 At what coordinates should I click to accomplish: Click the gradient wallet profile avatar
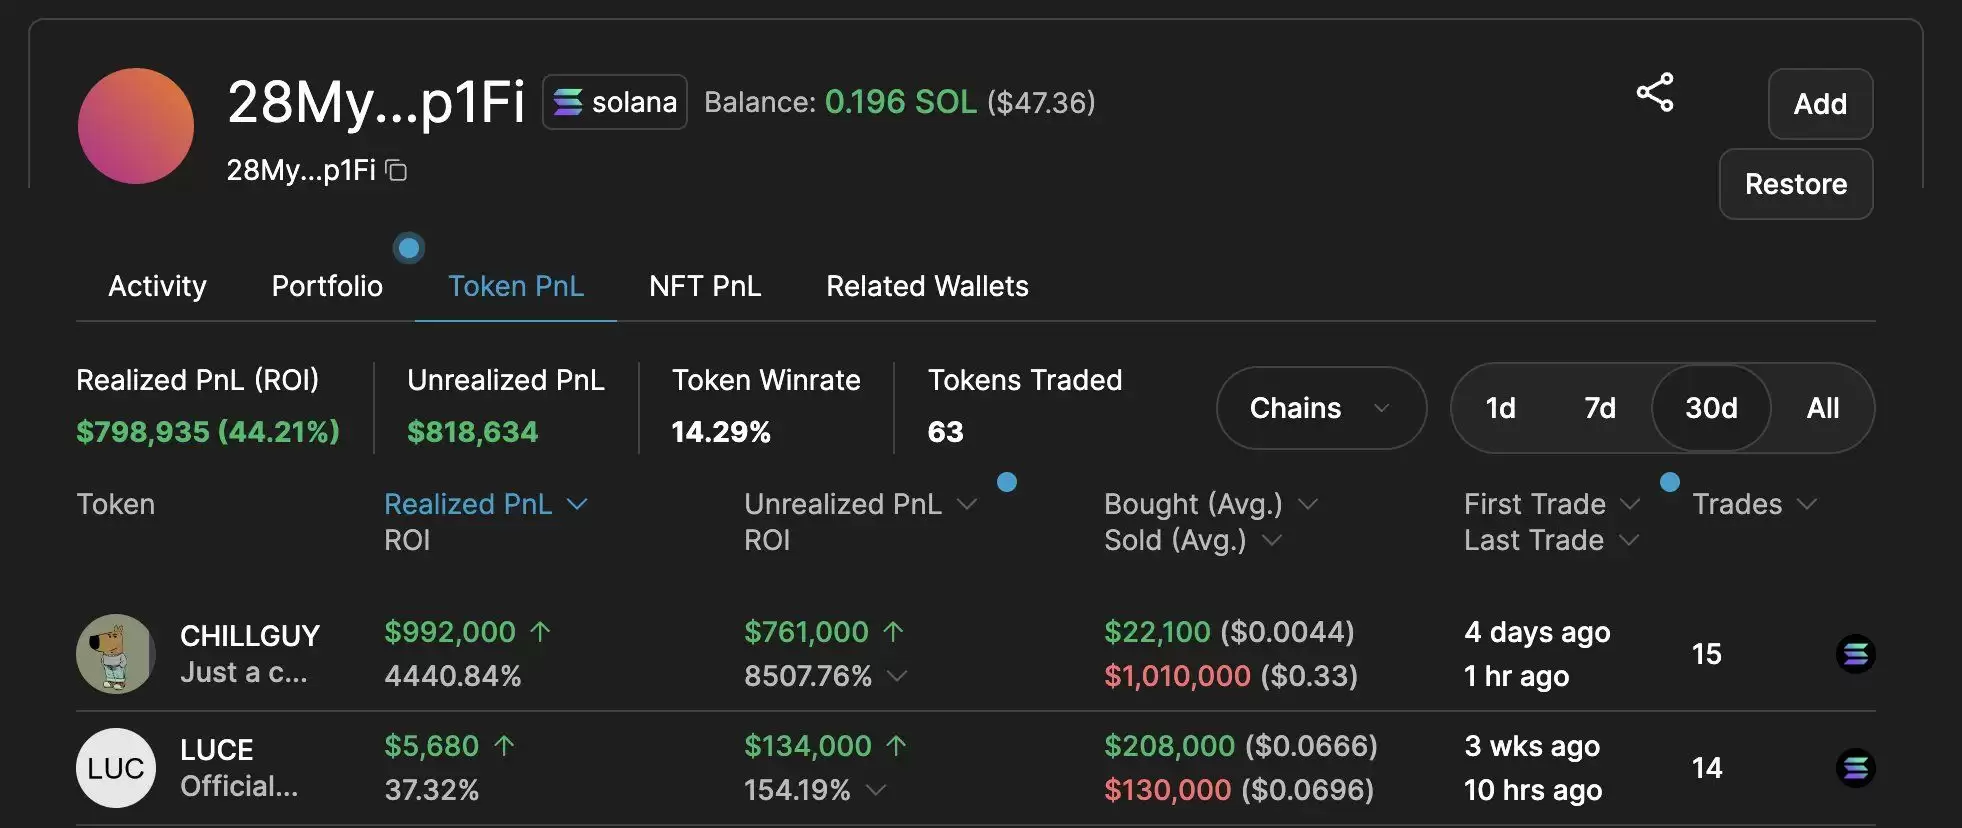(136, 126)
